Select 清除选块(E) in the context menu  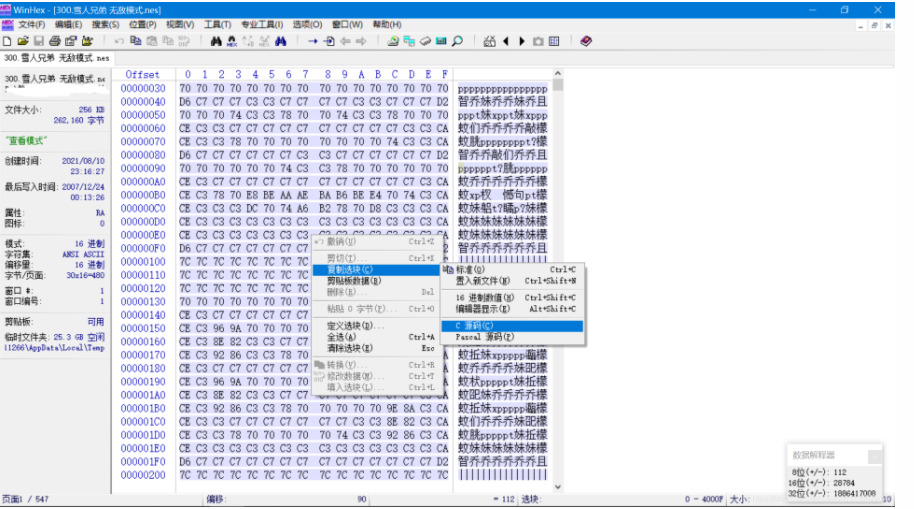click(376, 347)
